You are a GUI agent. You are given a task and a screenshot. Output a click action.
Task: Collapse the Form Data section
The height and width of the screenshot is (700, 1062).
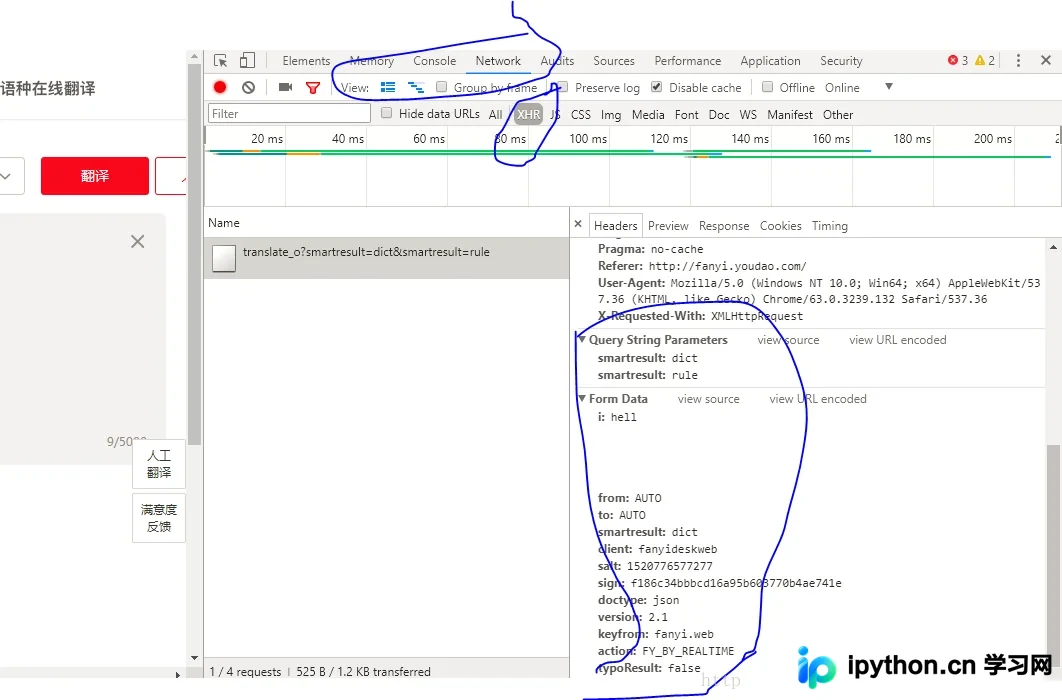coord(582,398)
